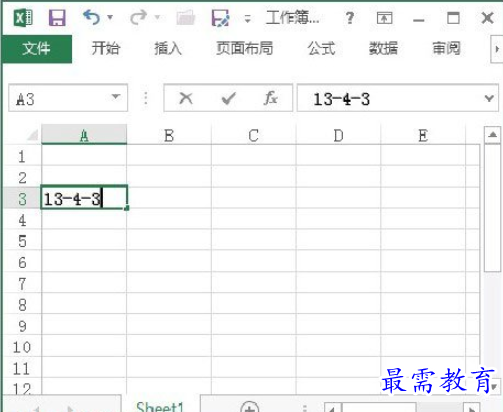Click the horizontal scrollbar thumb
The image size is (503, 412).
[379, 408]
